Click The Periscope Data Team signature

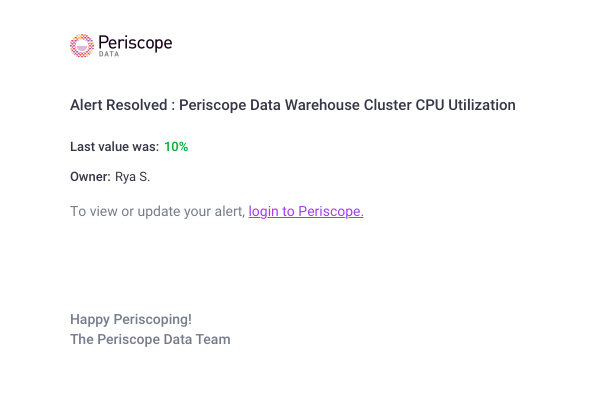click(x=150, y=340)
